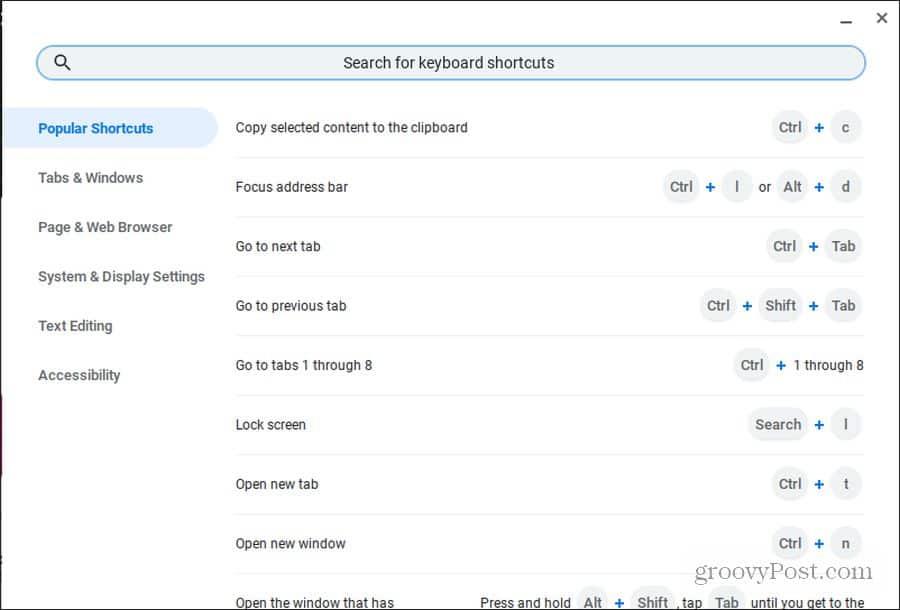
Task: Click the 'Go to next tab' text
Action: click(278, 246)
